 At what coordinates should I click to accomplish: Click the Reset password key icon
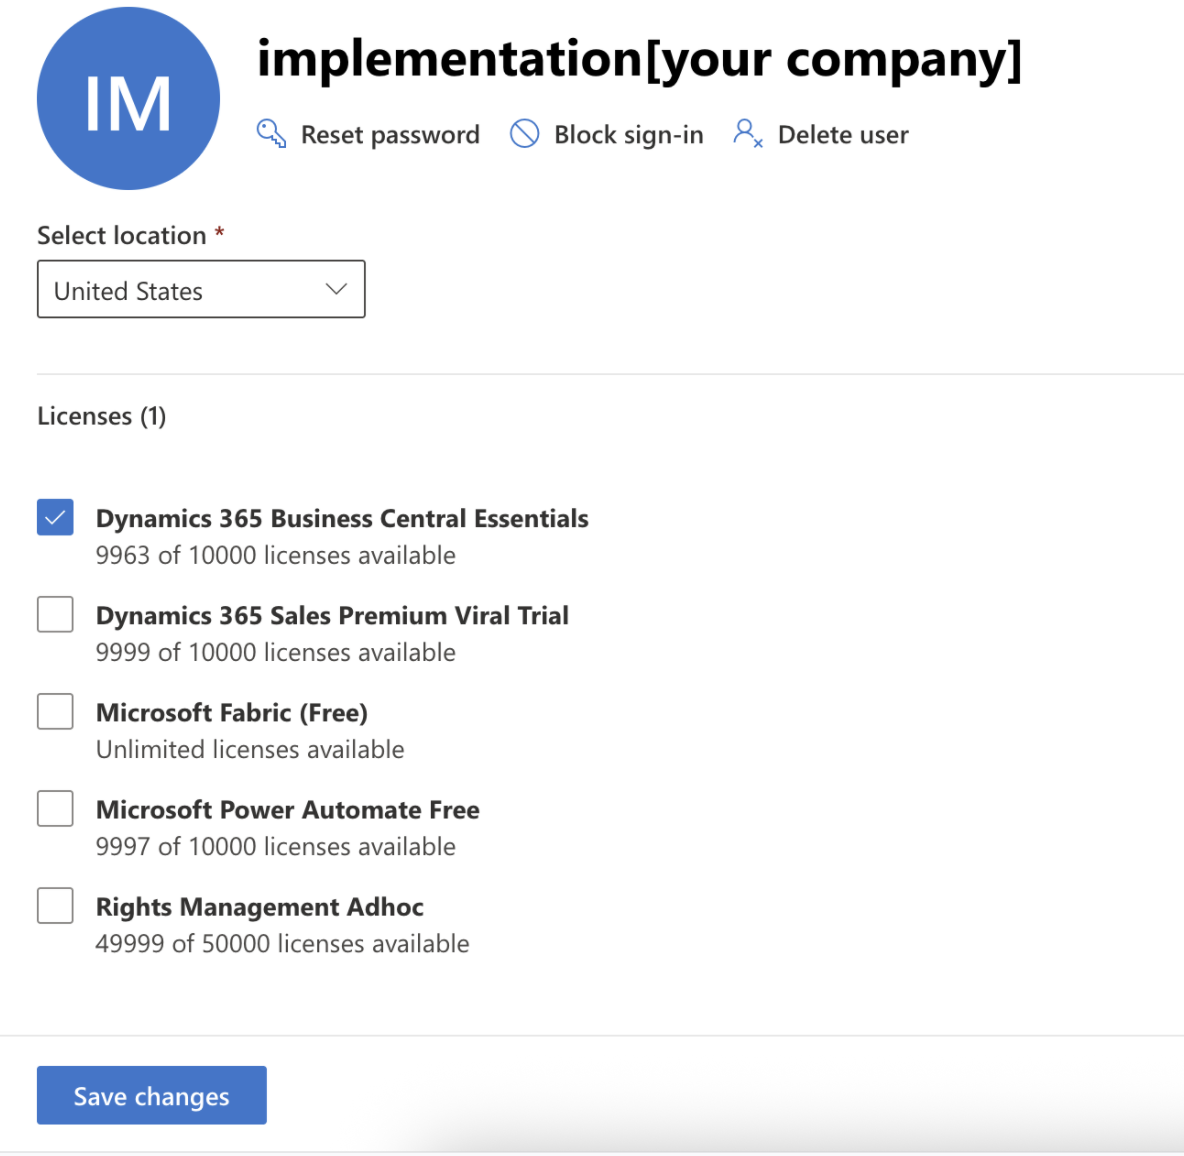(271, 134)
